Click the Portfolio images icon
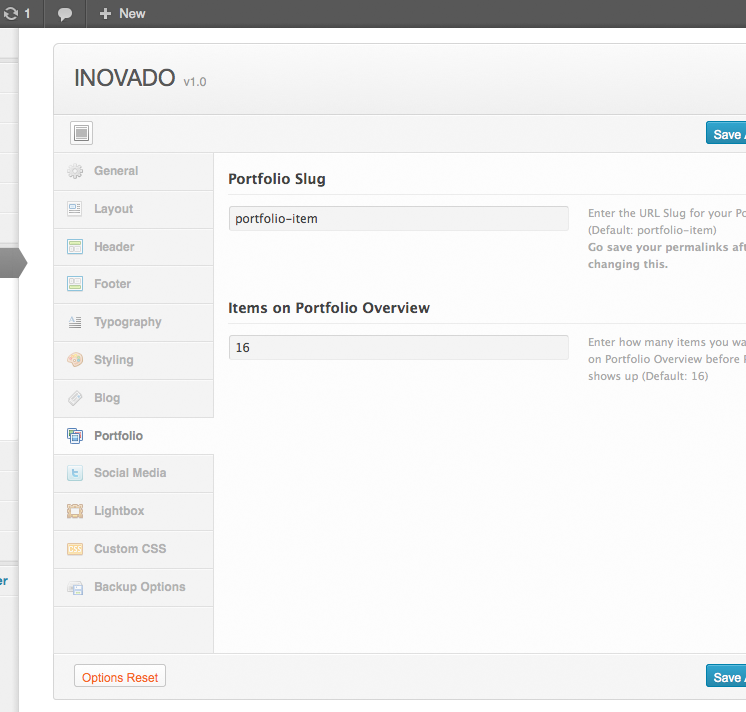This screenshot has width=746, height=712. point(75,436)
